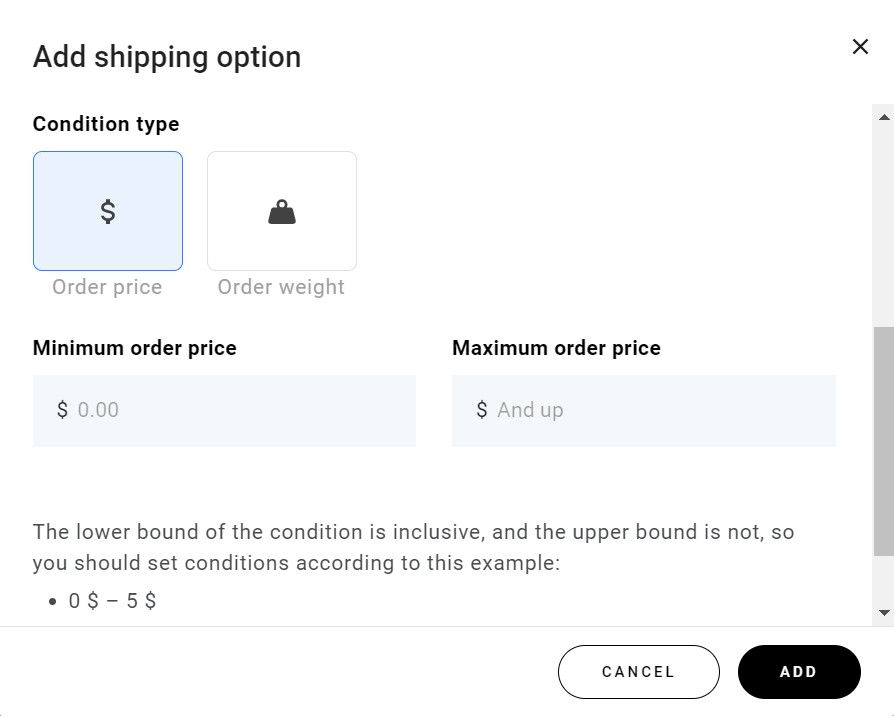Click the scrollbar down arrow
The image size is (894, 716).
coord(884,613)
